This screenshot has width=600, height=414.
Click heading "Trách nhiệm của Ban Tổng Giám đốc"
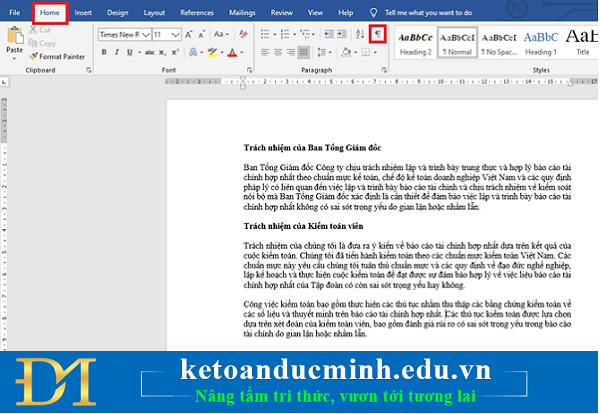tap(312, 148)
